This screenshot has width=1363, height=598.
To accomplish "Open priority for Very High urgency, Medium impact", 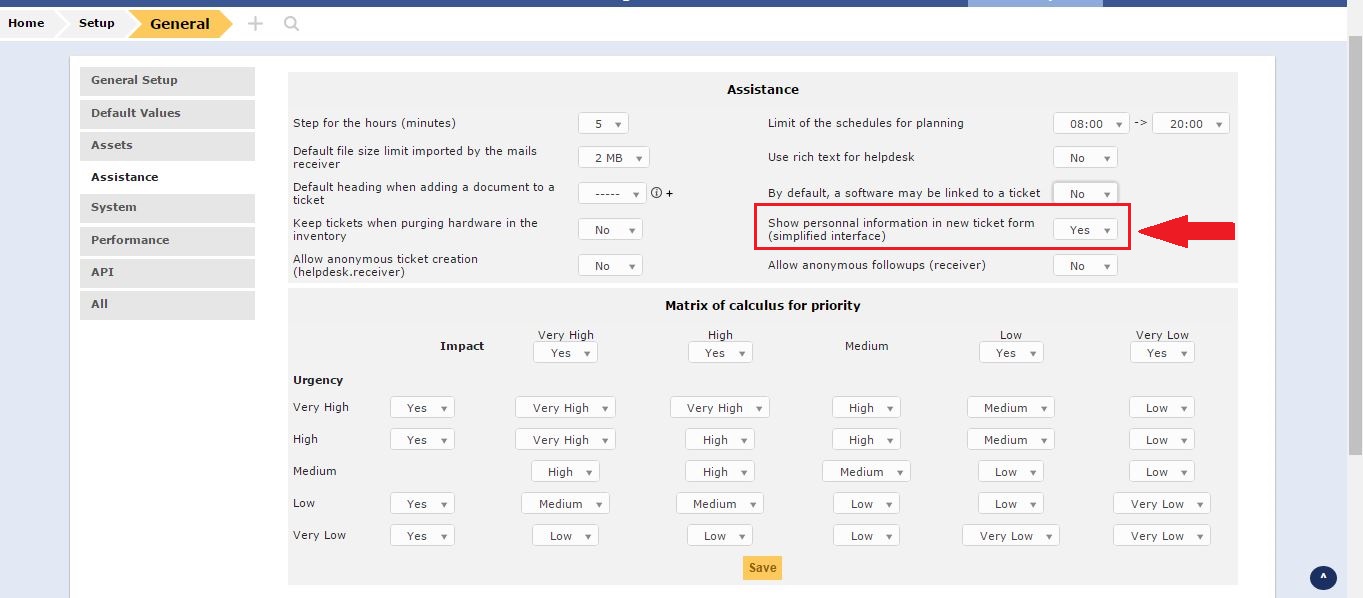I will [866, 408].
